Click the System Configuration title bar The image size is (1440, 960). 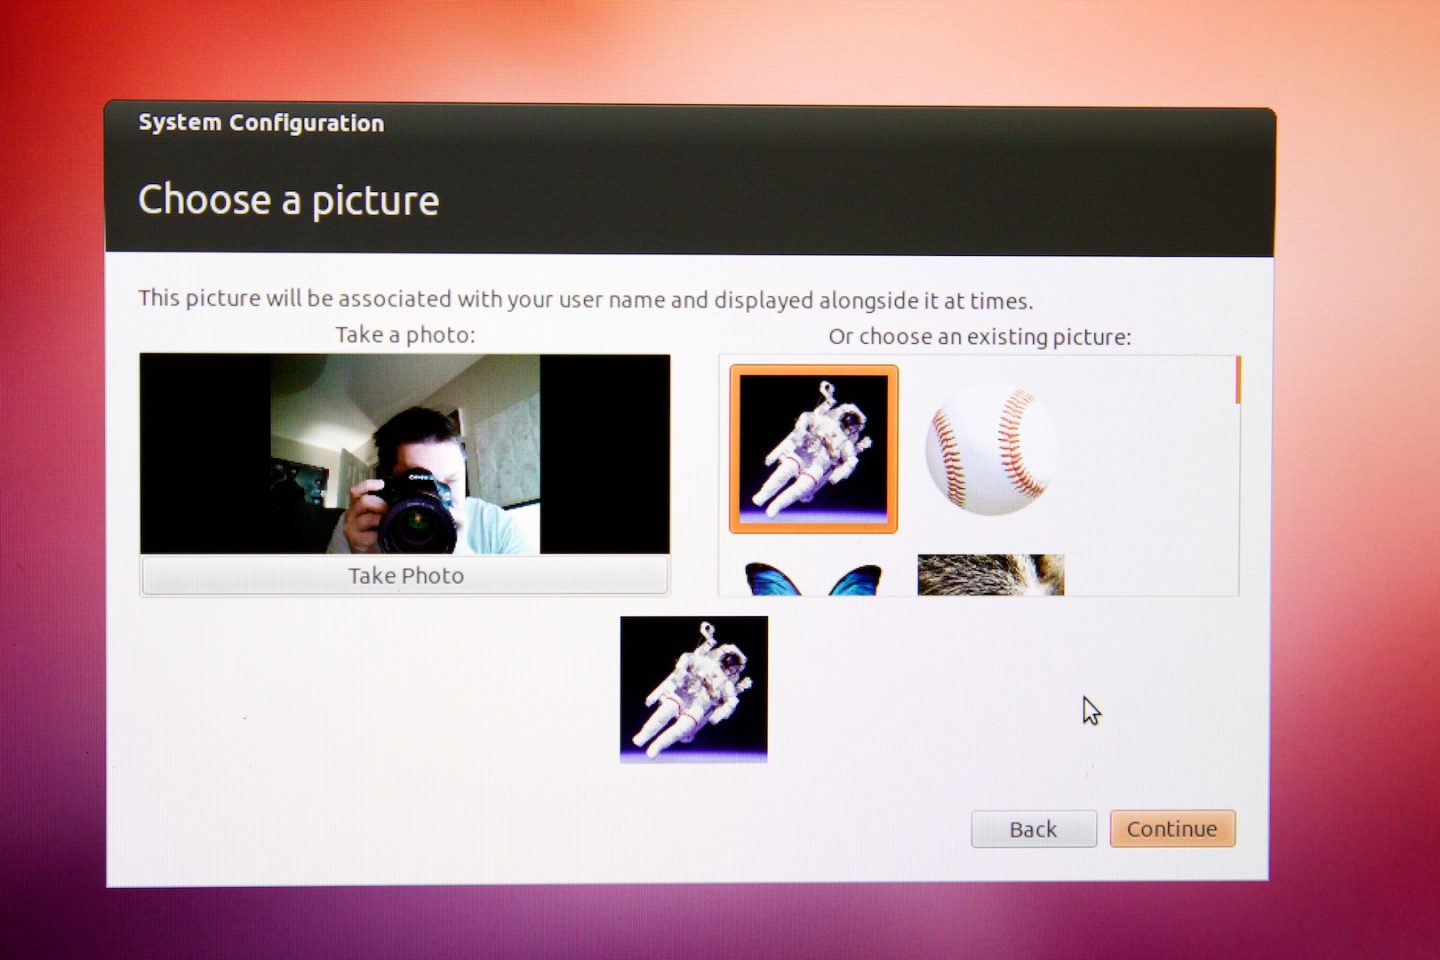[262, 123]
